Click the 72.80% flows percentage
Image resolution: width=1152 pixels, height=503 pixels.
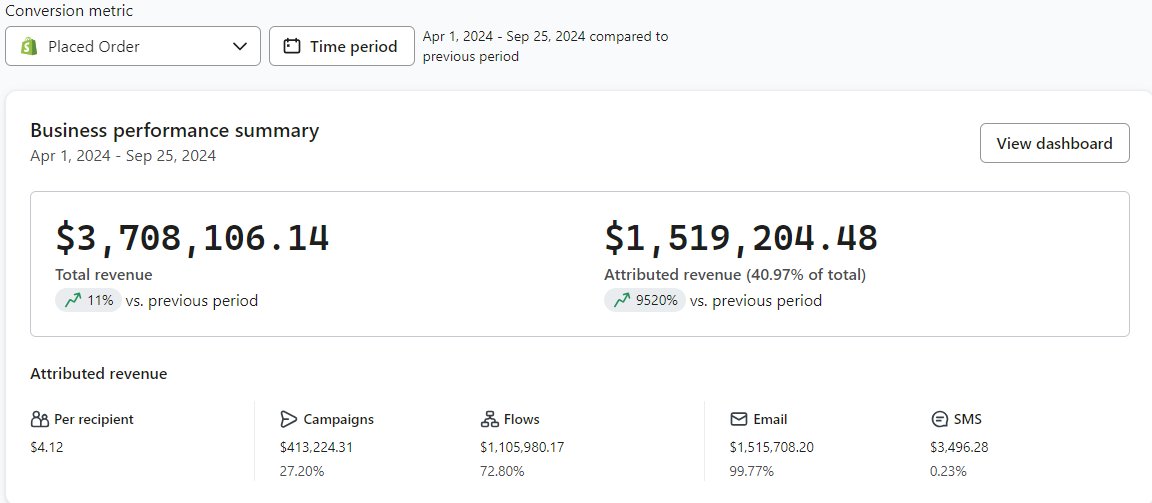pyautogui.click(x=503, y=471)
